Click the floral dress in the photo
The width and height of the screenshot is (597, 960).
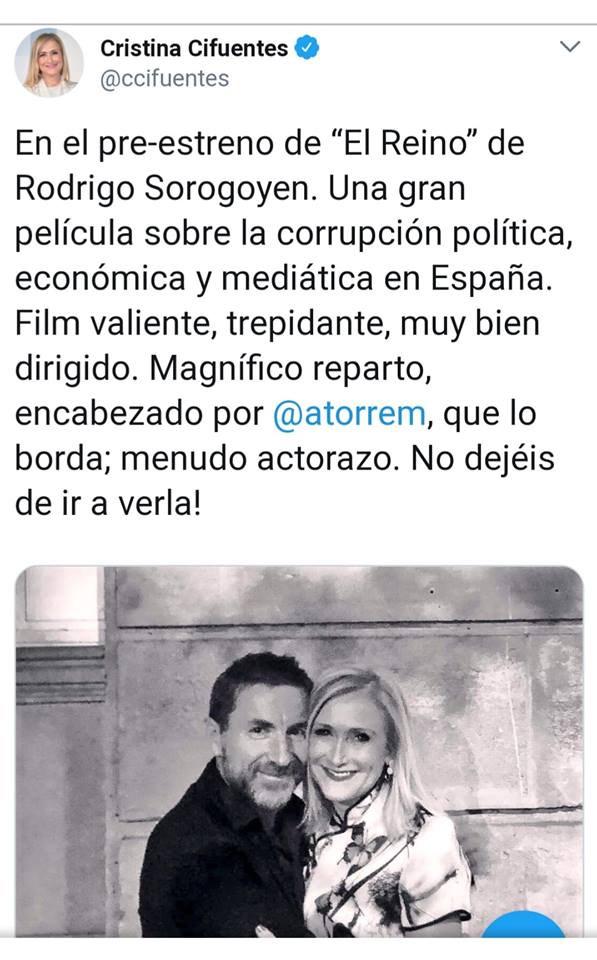point(380,869)
